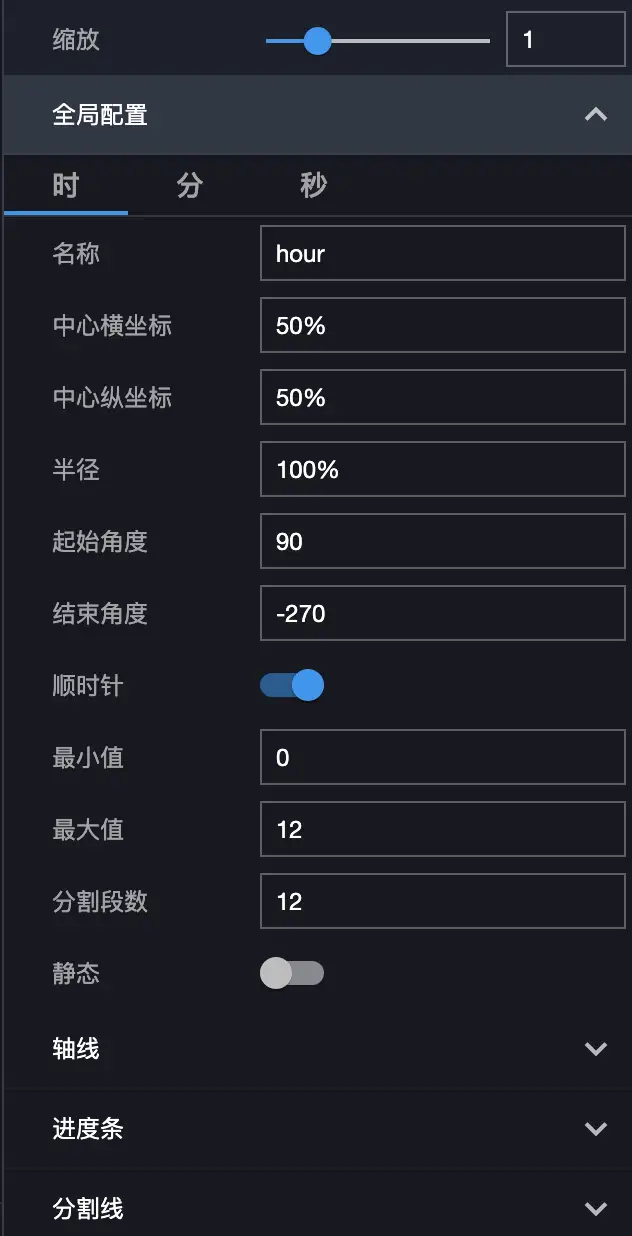The image size is (632, 1236).
Task: Expand the 轴线 section
Action: click(595, 1049)
